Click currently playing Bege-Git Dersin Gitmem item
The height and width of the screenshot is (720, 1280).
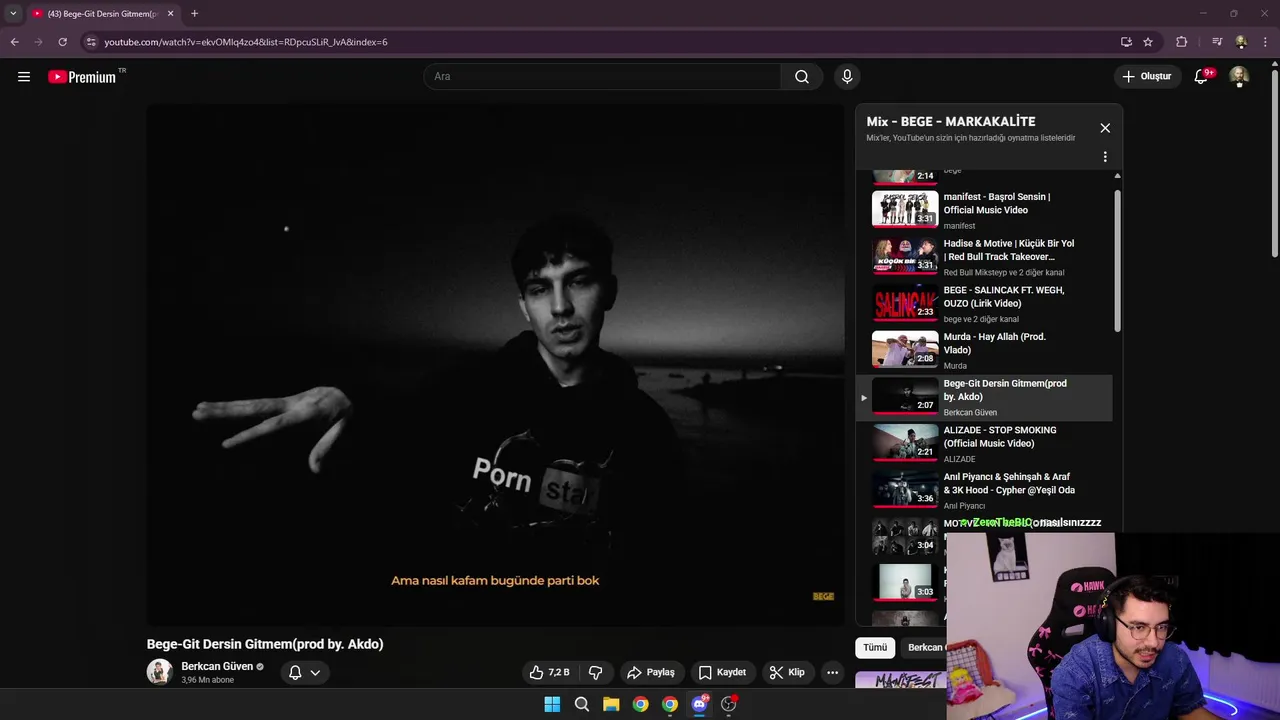(x=984, y=397)
